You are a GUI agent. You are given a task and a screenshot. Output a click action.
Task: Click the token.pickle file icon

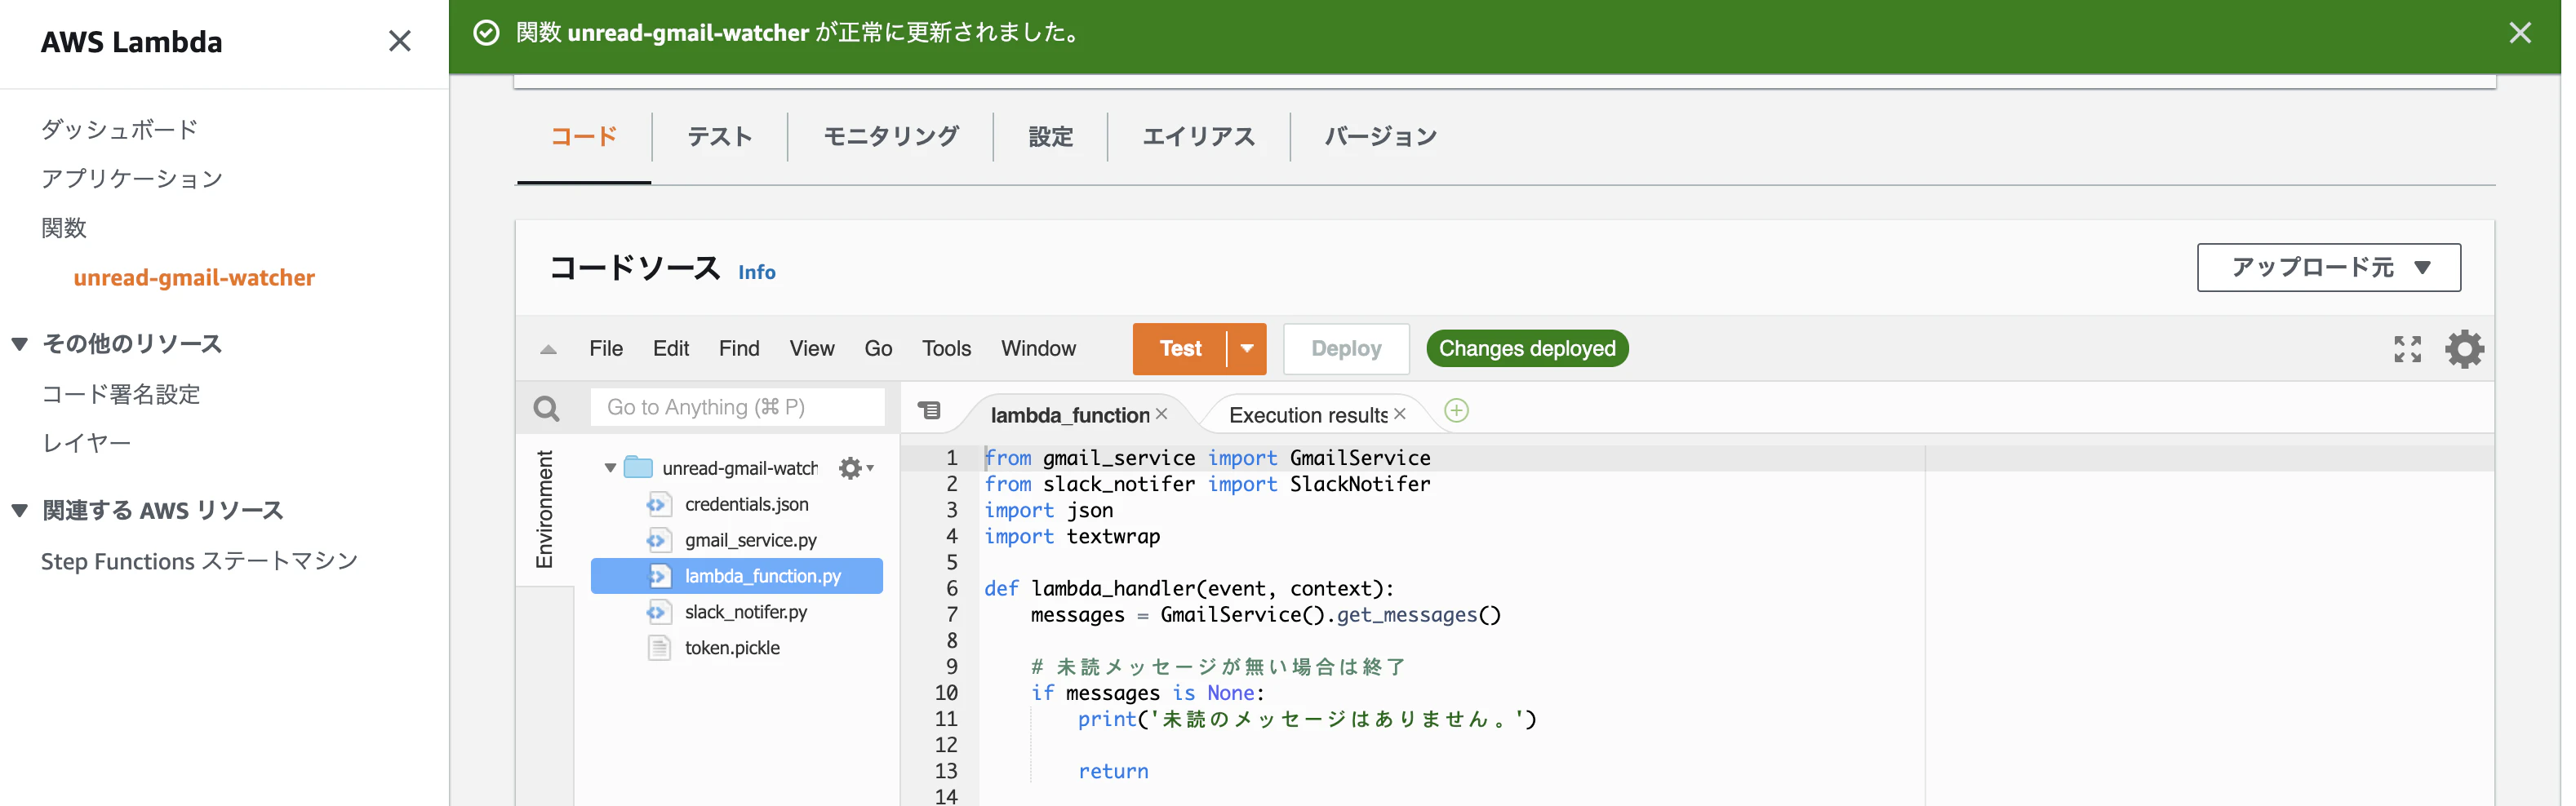coord(659,648)
